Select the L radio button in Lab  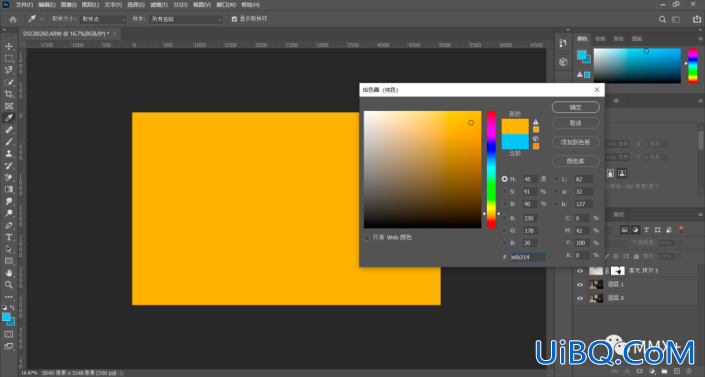(556, 179)
